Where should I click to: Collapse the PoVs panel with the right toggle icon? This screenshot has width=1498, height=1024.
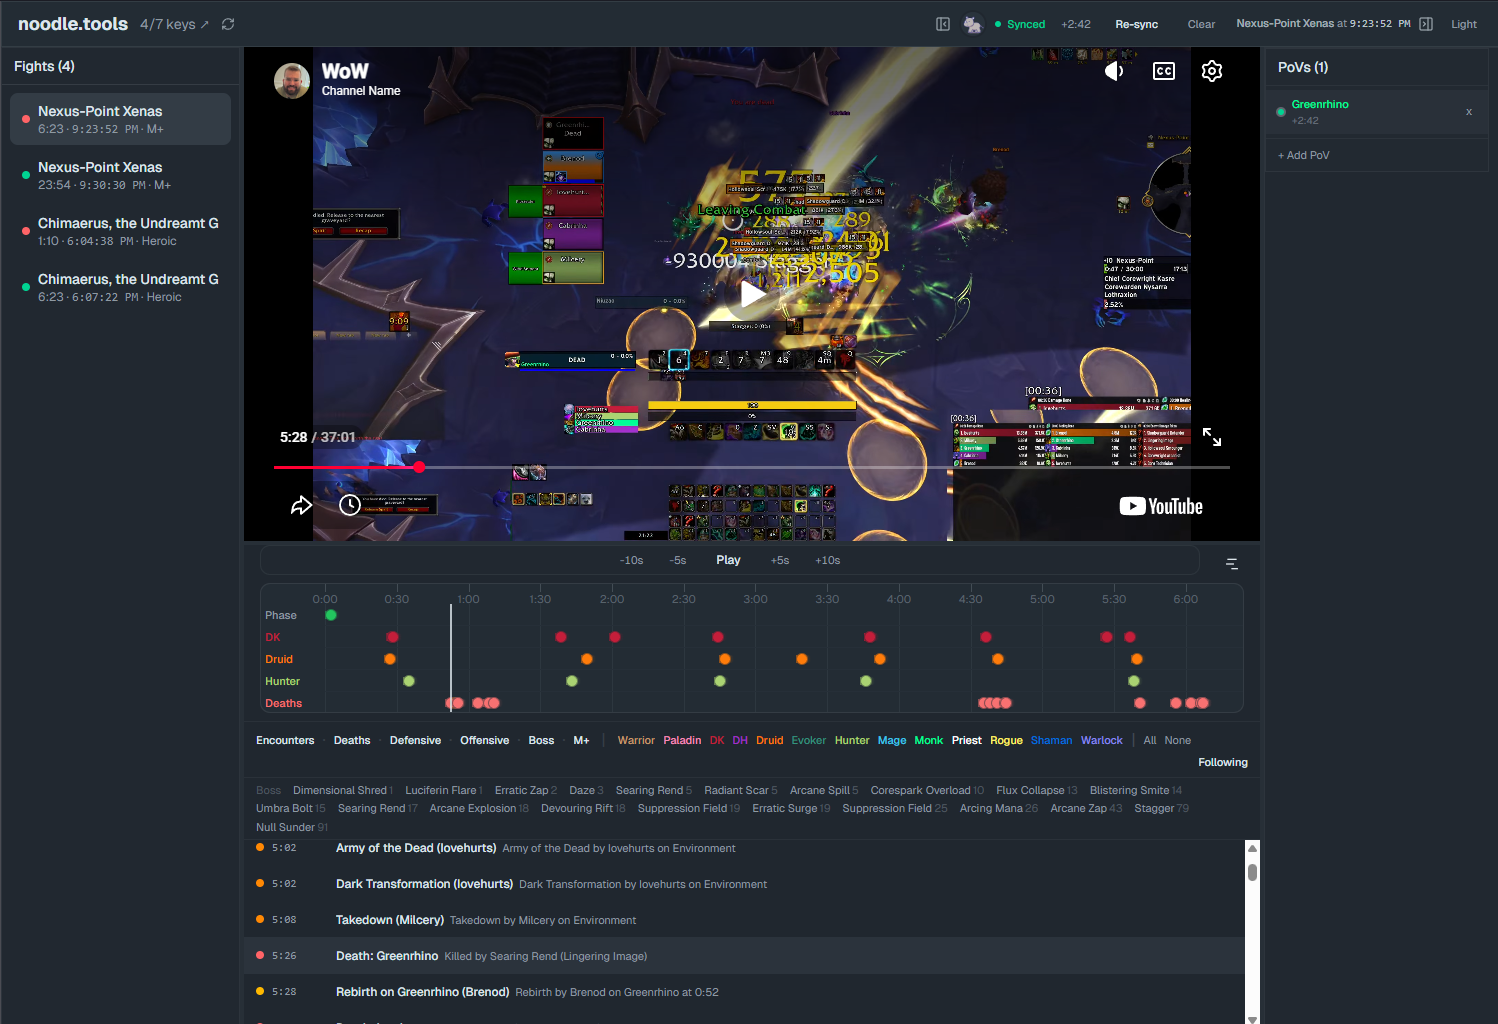coord(1424,23)
